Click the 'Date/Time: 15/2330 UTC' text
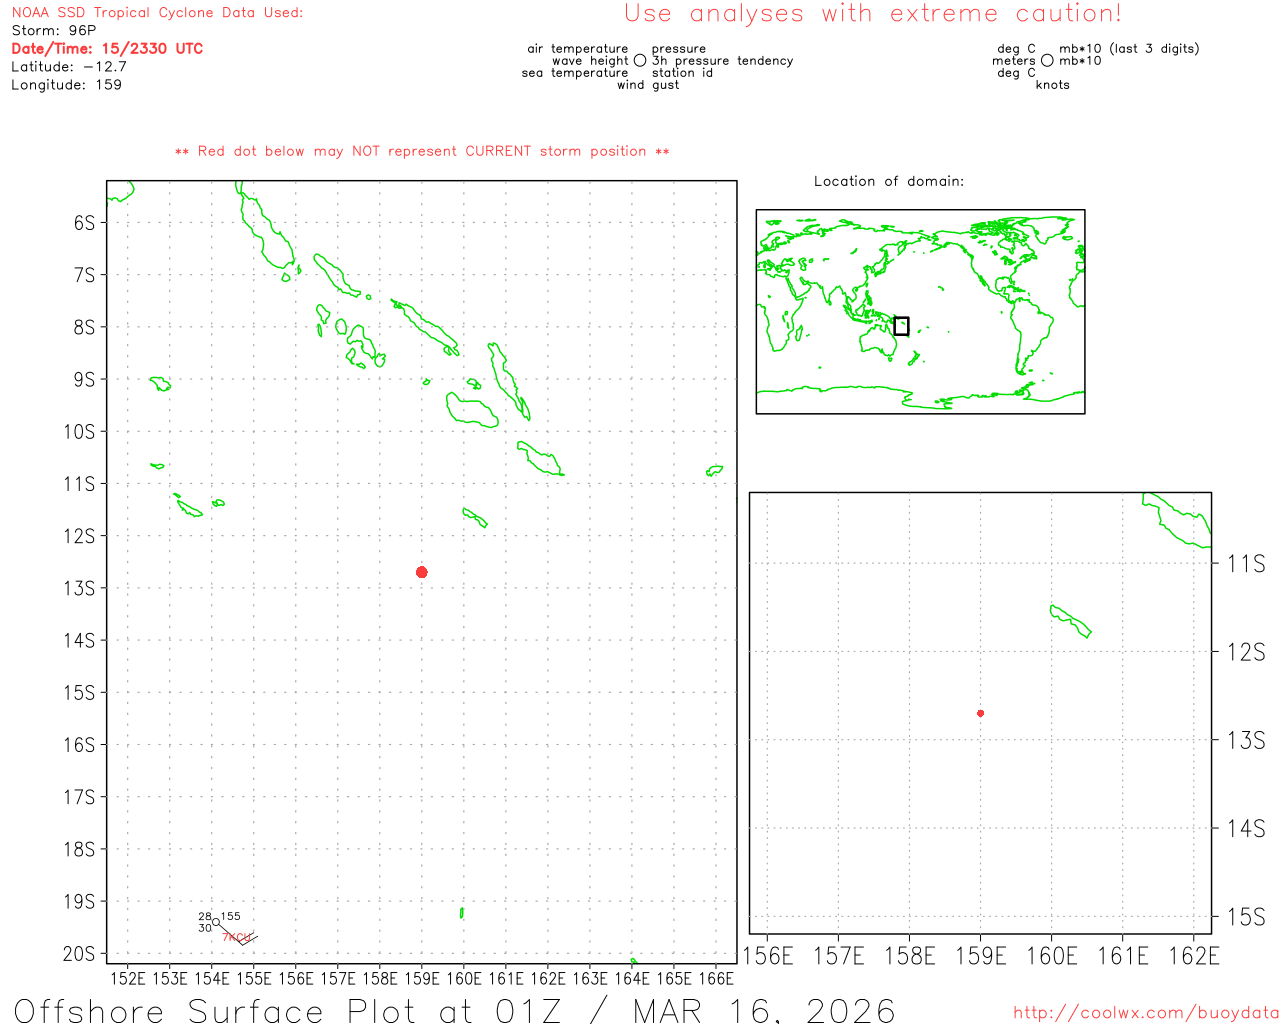The height and width of the screenshot is (1024, 1280). (x=107, y=49)
